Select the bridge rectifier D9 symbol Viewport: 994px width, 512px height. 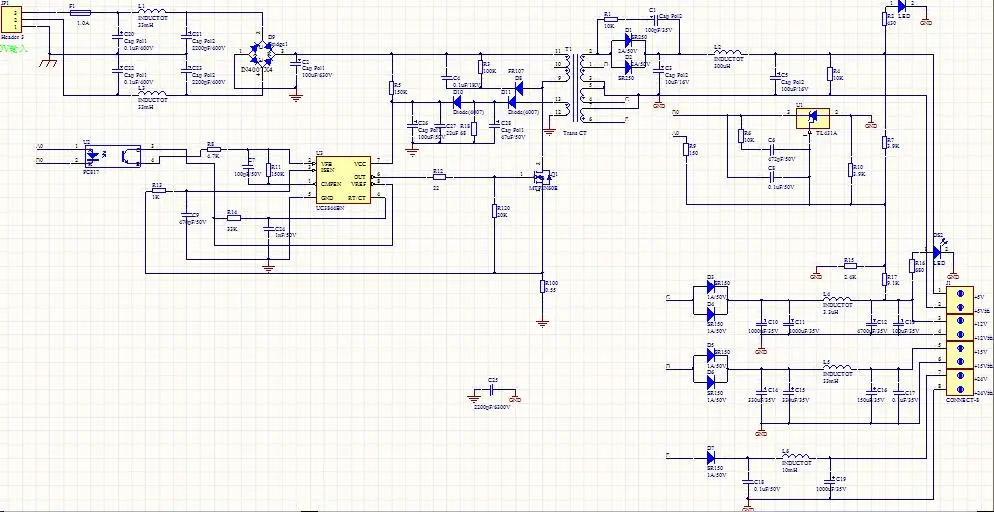(x=261, y=54)
